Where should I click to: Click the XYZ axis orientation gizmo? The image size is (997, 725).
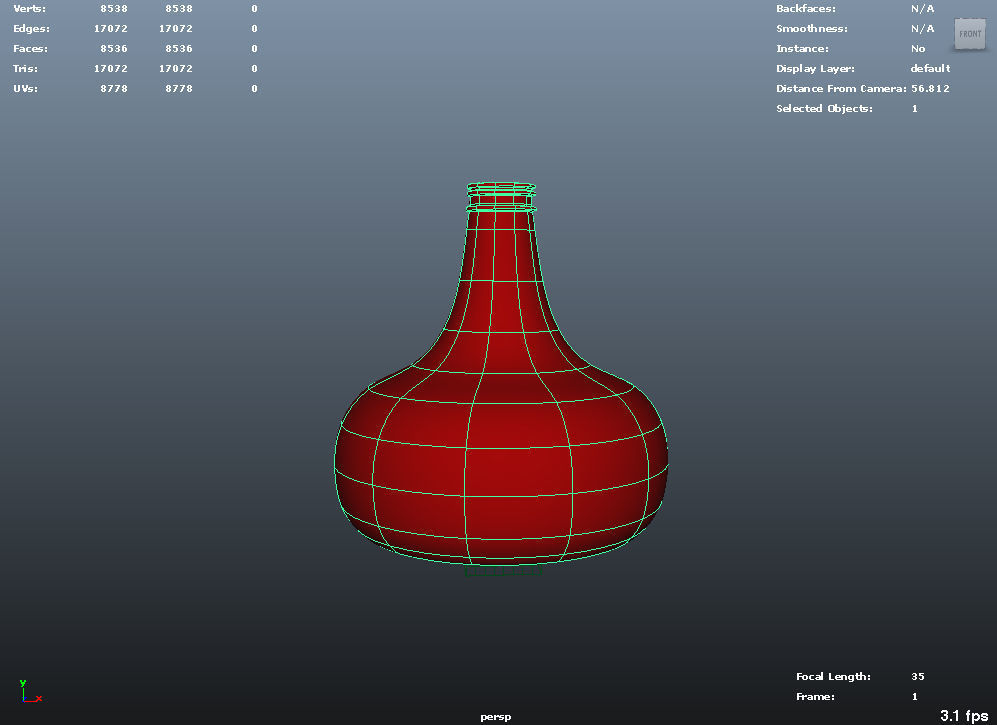(x=30, y=692)
